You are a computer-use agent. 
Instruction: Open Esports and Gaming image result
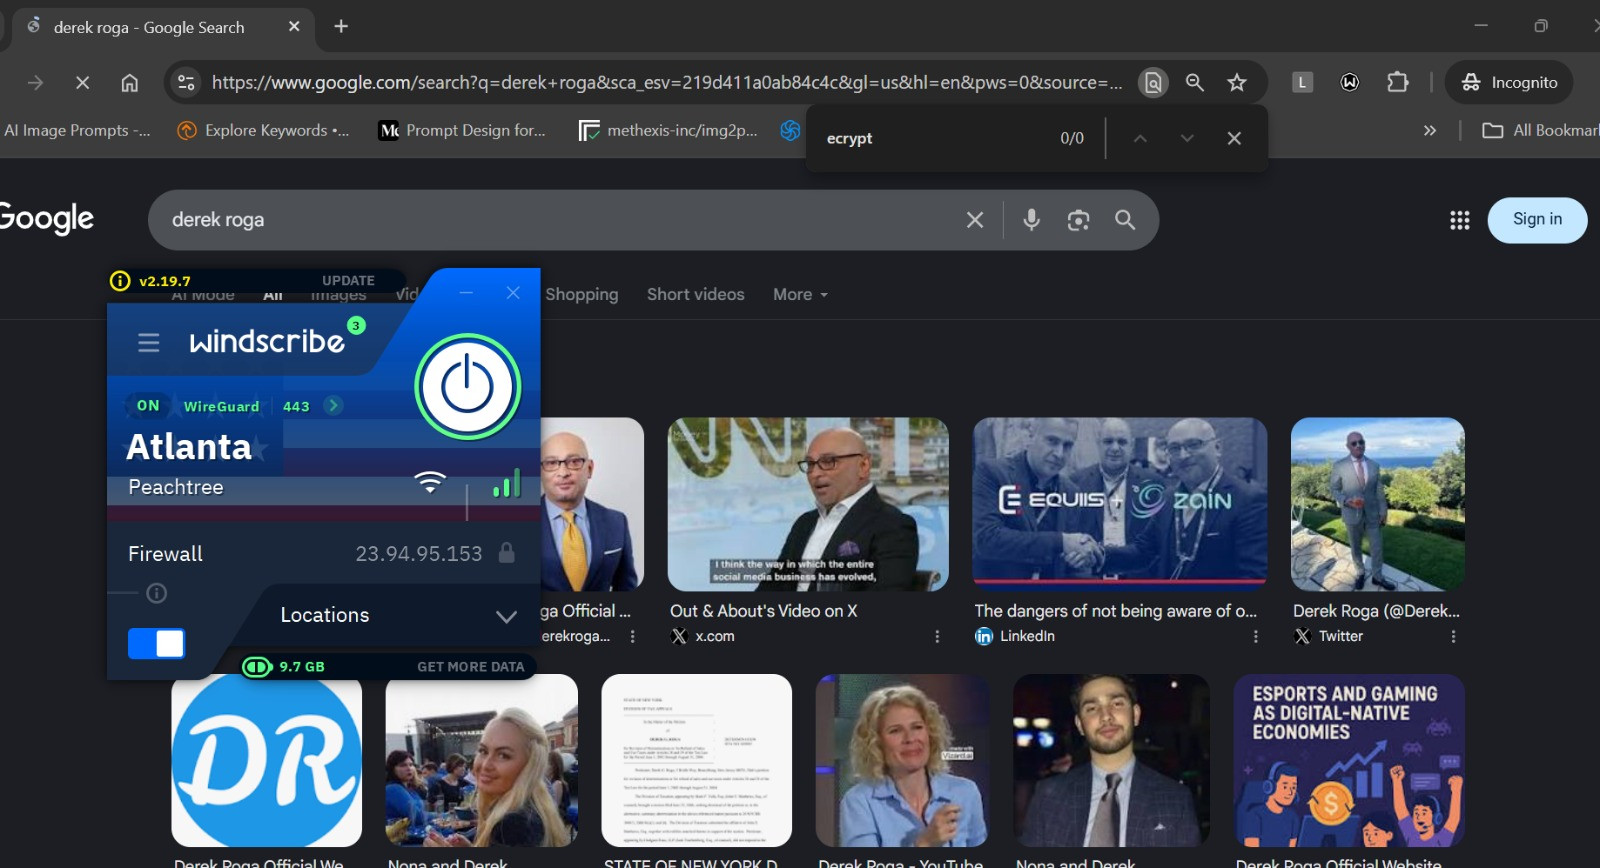1350,760
